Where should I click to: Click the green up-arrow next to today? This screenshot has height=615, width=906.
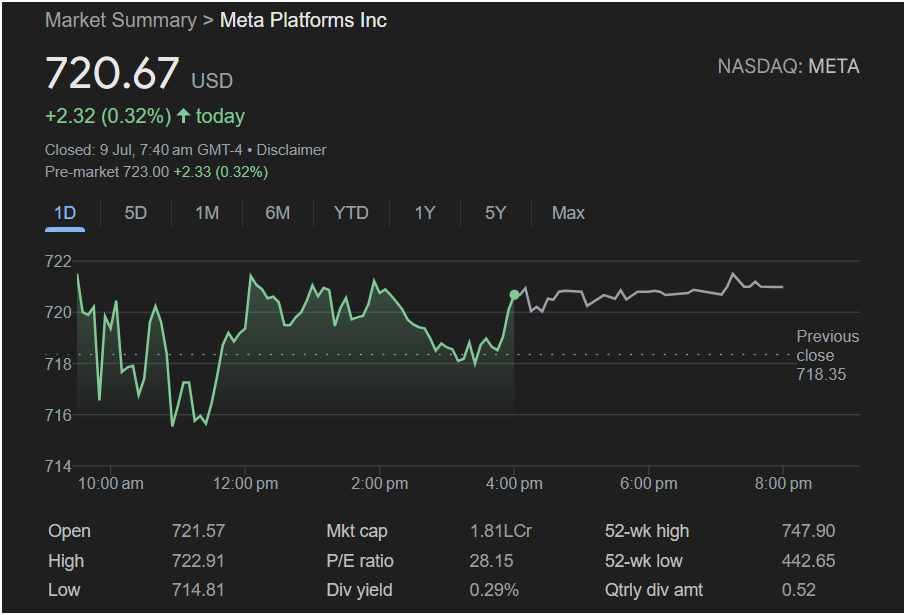tap(183, 116)
